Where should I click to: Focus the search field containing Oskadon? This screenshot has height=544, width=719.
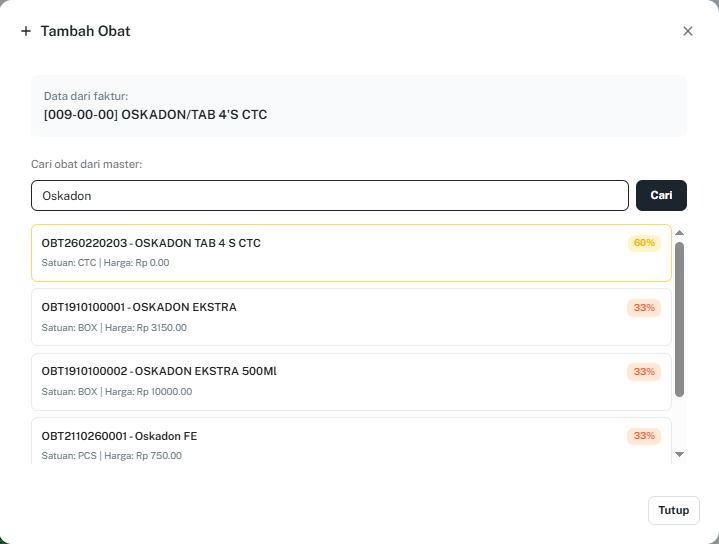point(330,196)
